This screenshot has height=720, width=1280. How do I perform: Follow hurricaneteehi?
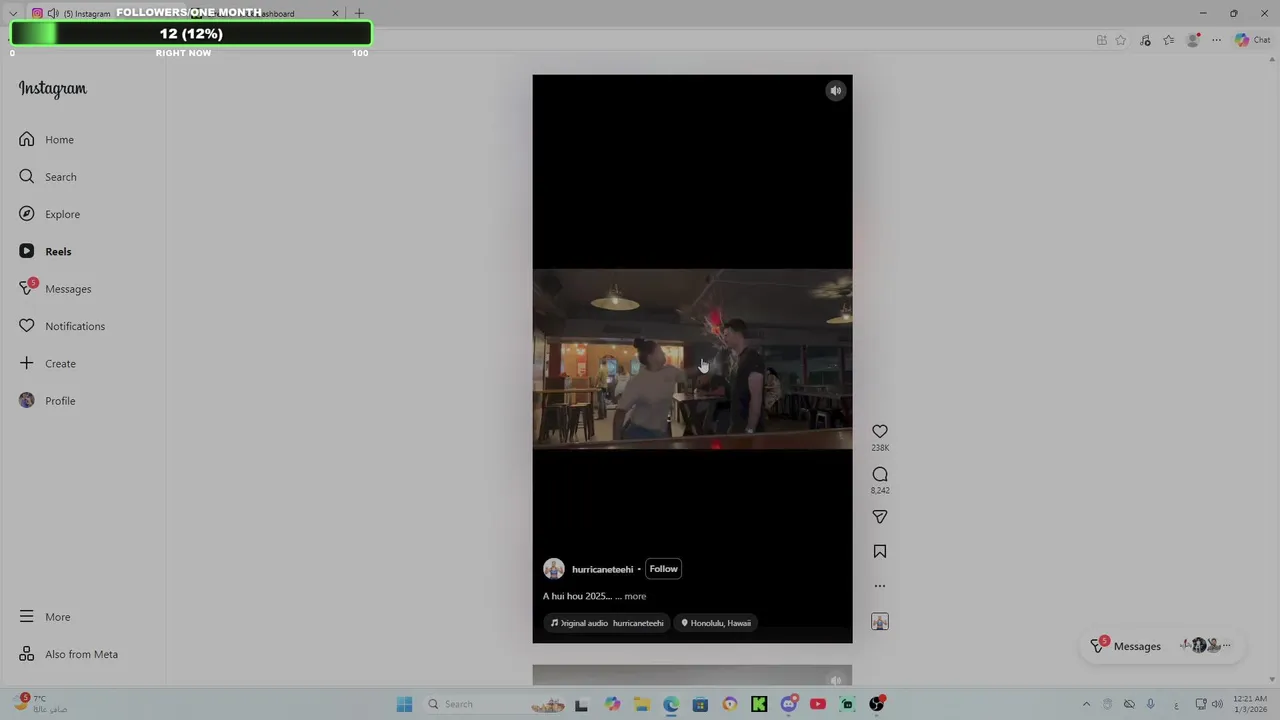[x=663, y=569]
